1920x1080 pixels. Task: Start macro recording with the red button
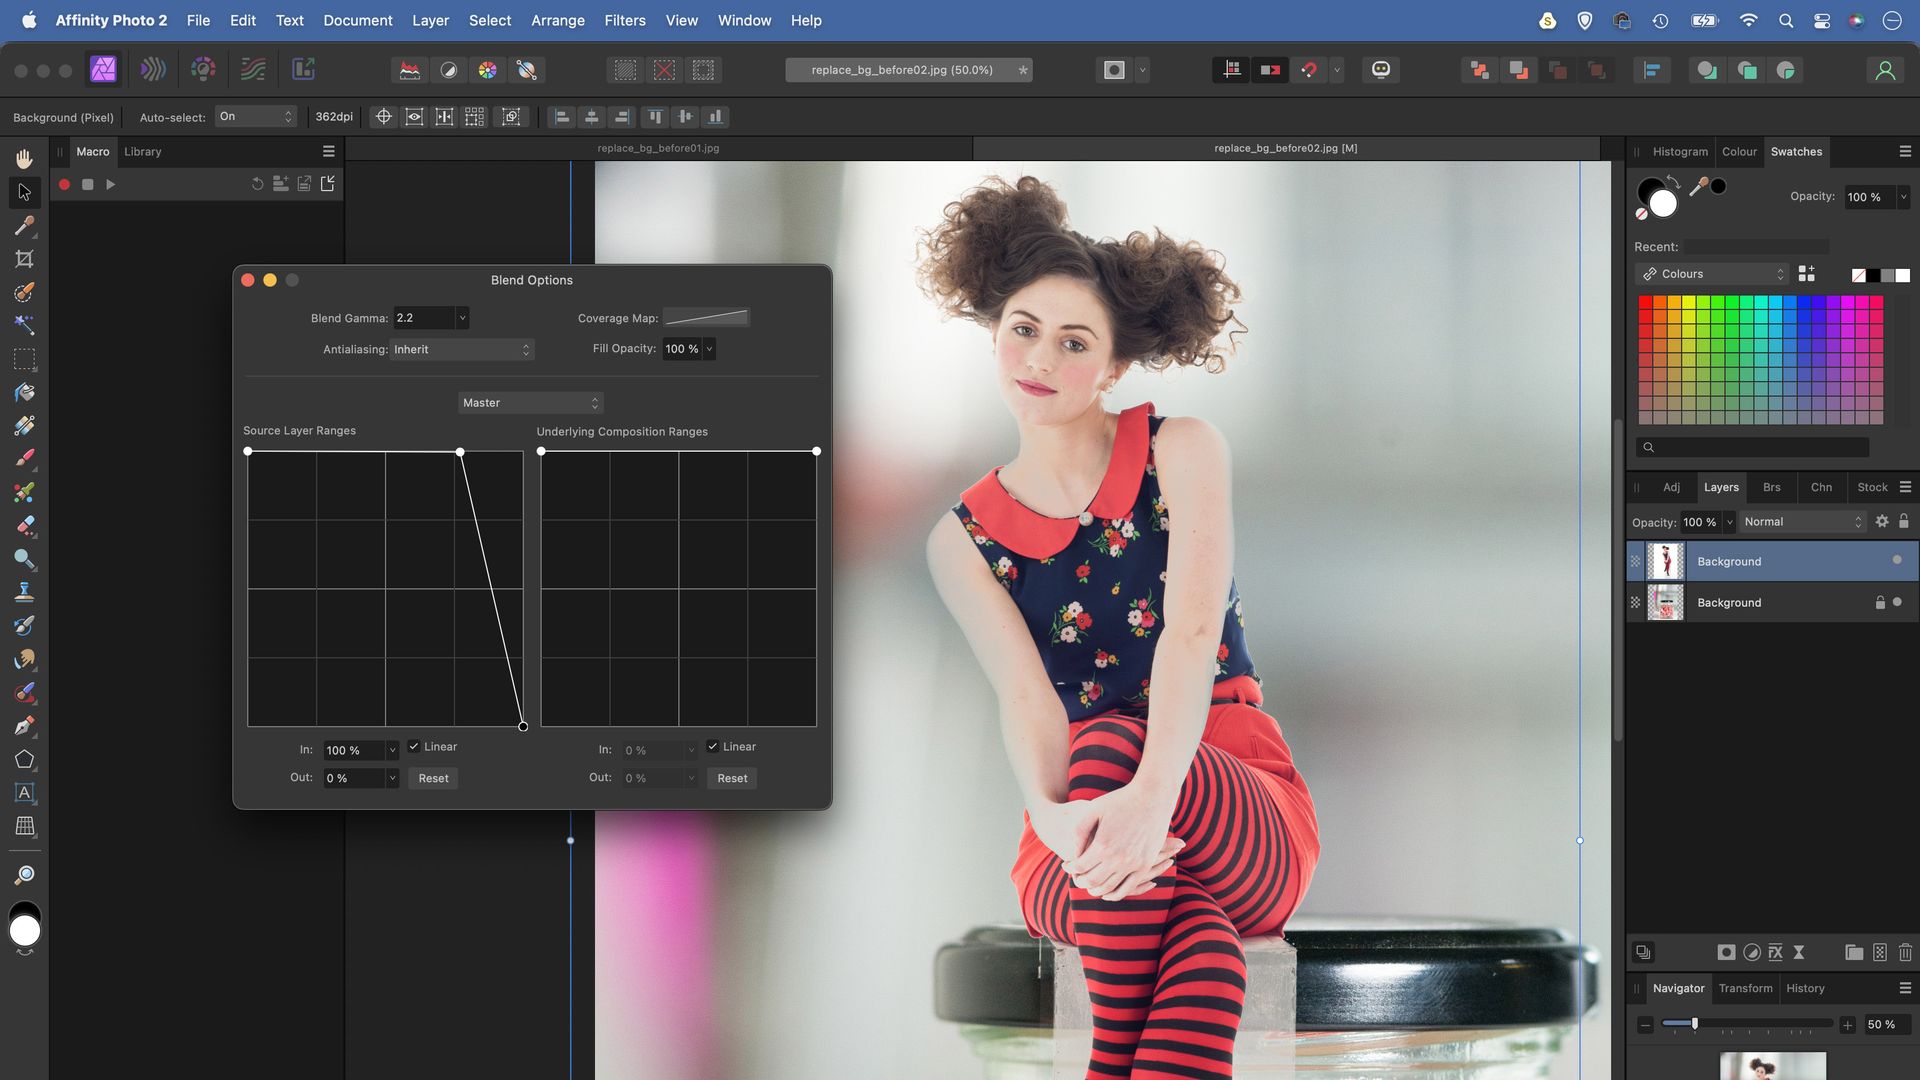(64, 185)
